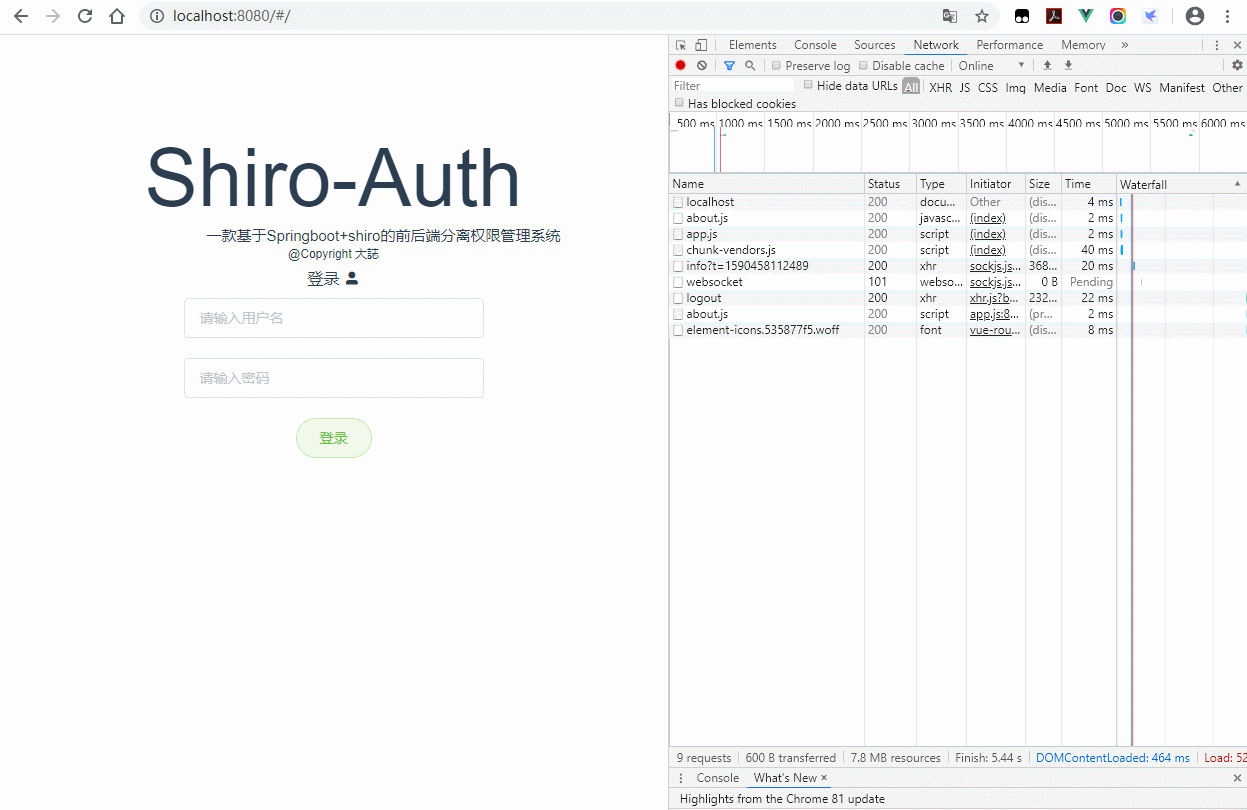
Task: Open the Memory tab
Action: 1083,45
